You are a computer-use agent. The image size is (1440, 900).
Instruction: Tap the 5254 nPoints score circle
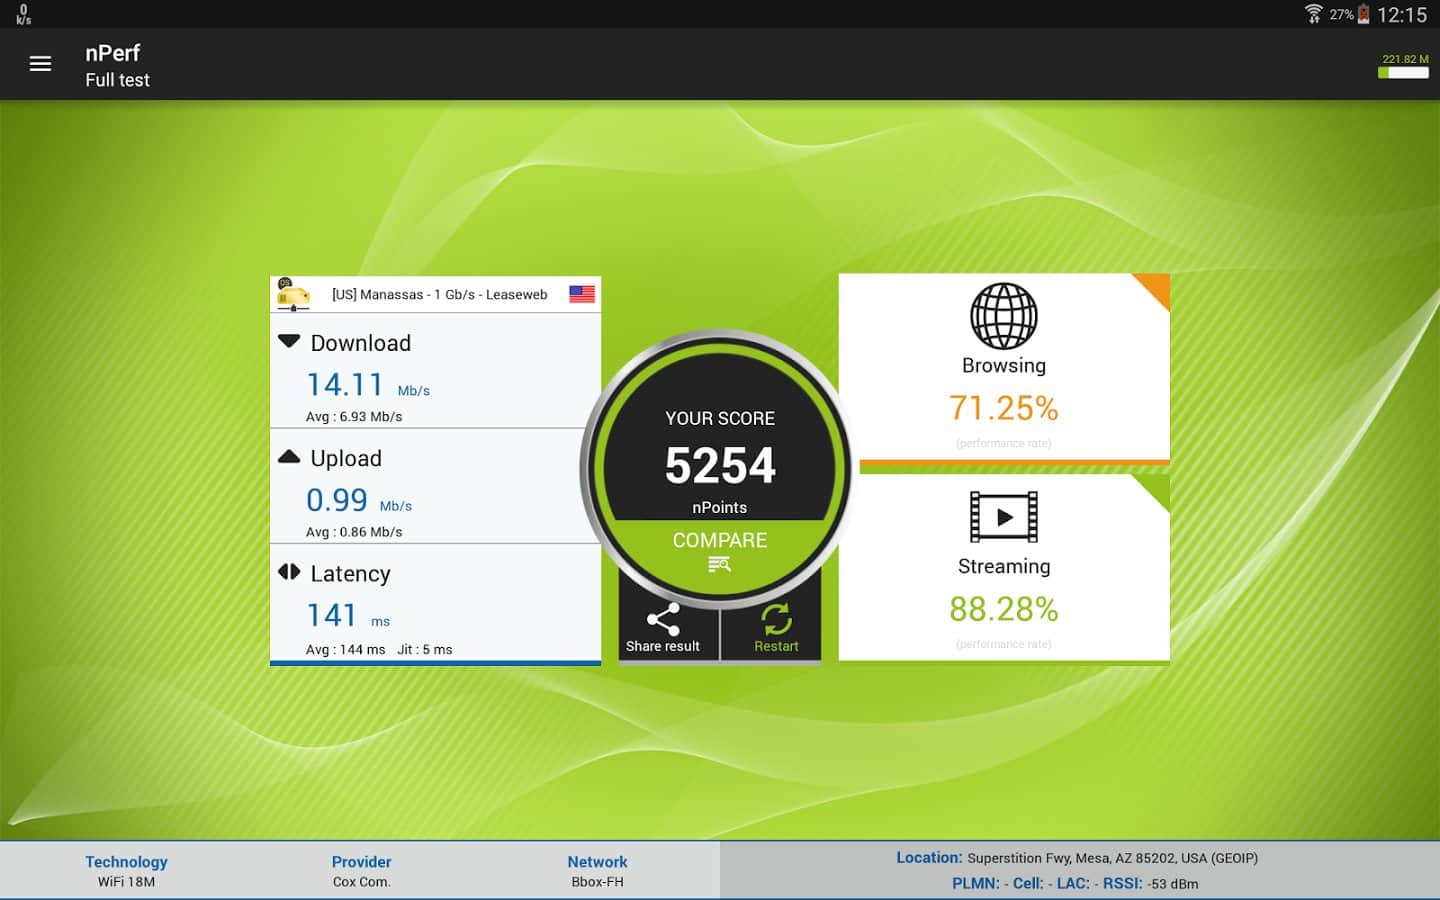point(720,455)
